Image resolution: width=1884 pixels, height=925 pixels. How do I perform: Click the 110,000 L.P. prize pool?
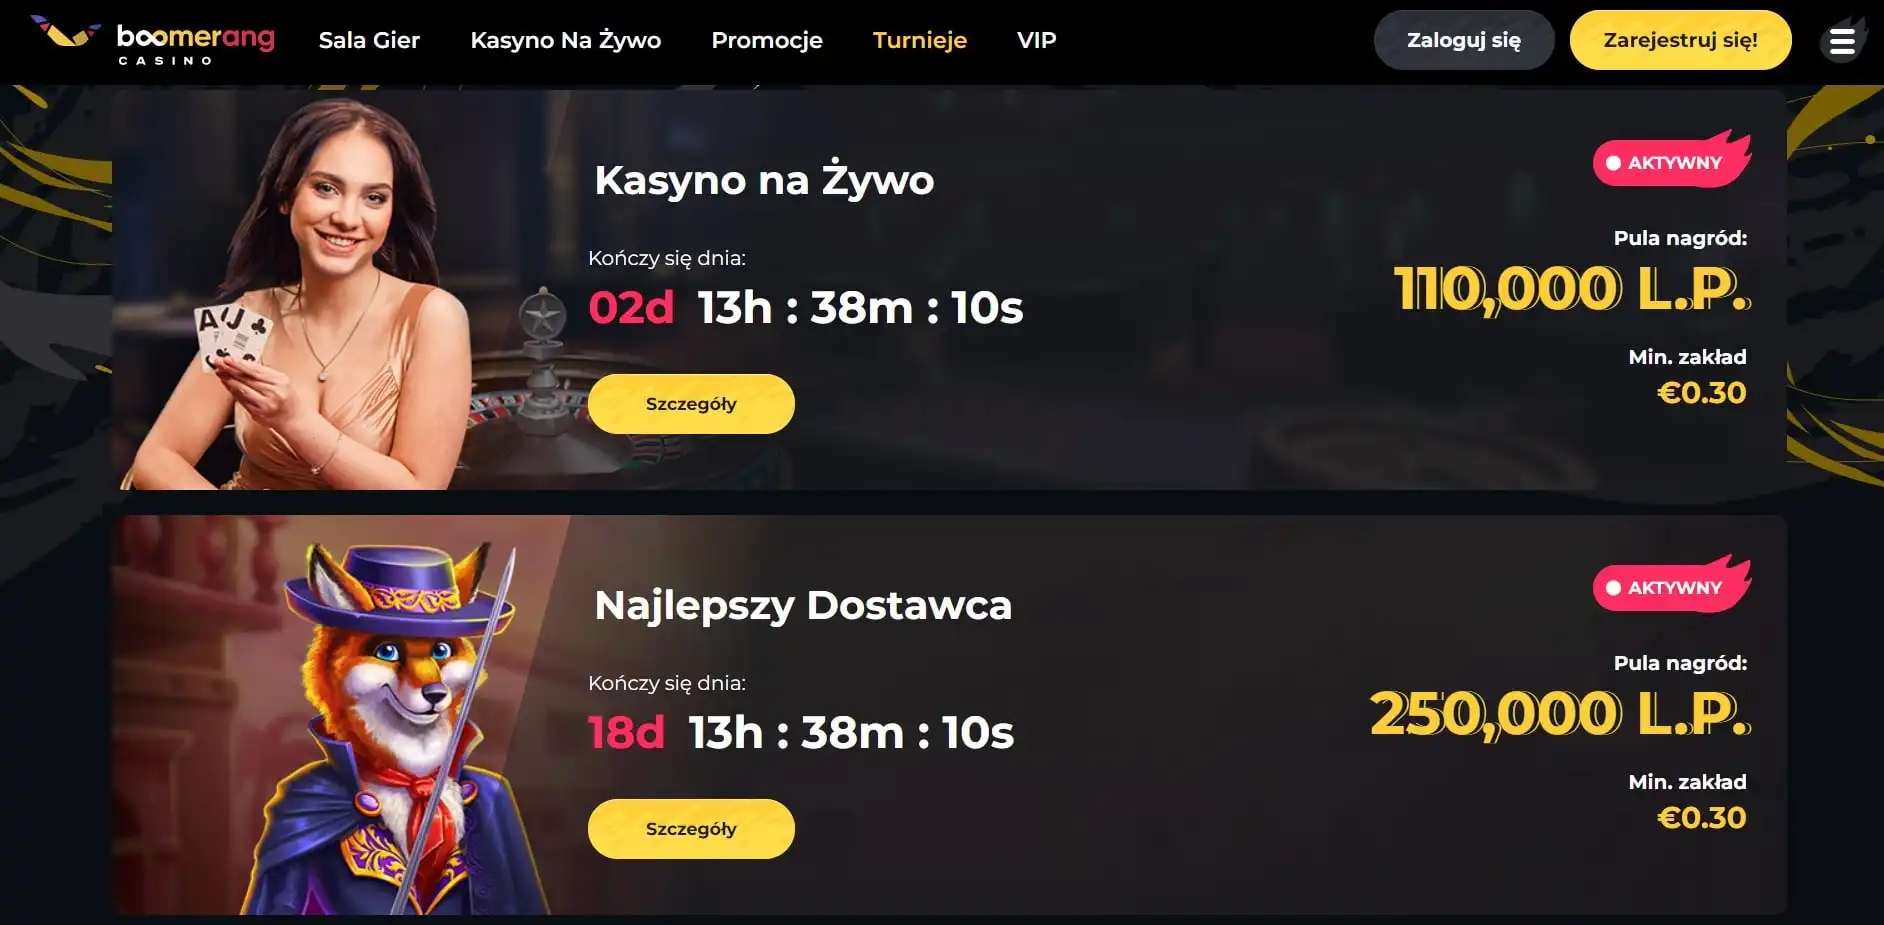click(1572, 290)
